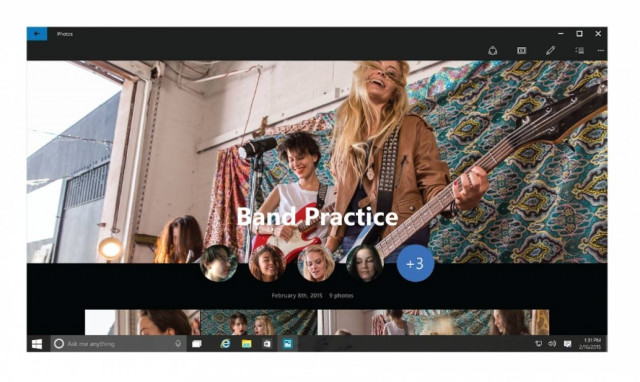
Task: Select the curly-haired person avatar
Action: pos(267,263)
